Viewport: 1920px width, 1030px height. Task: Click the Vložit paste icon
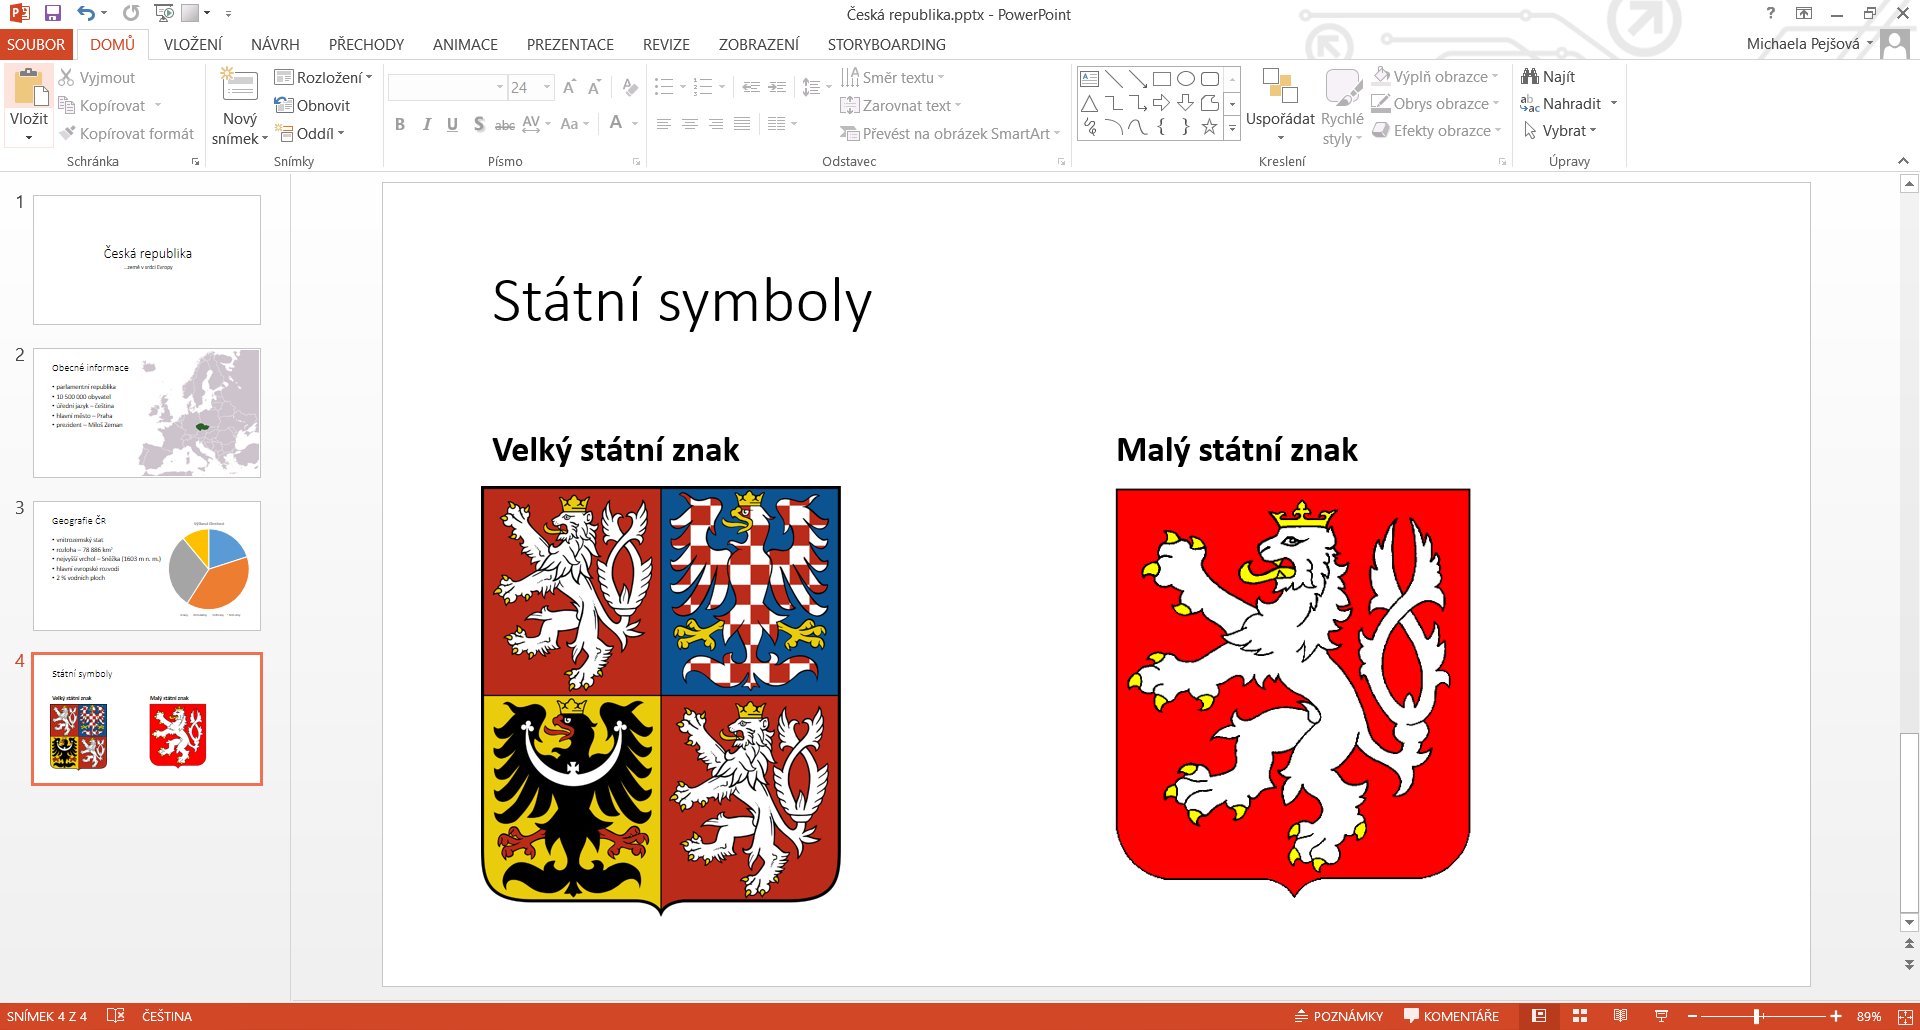(x=28, y=92)
